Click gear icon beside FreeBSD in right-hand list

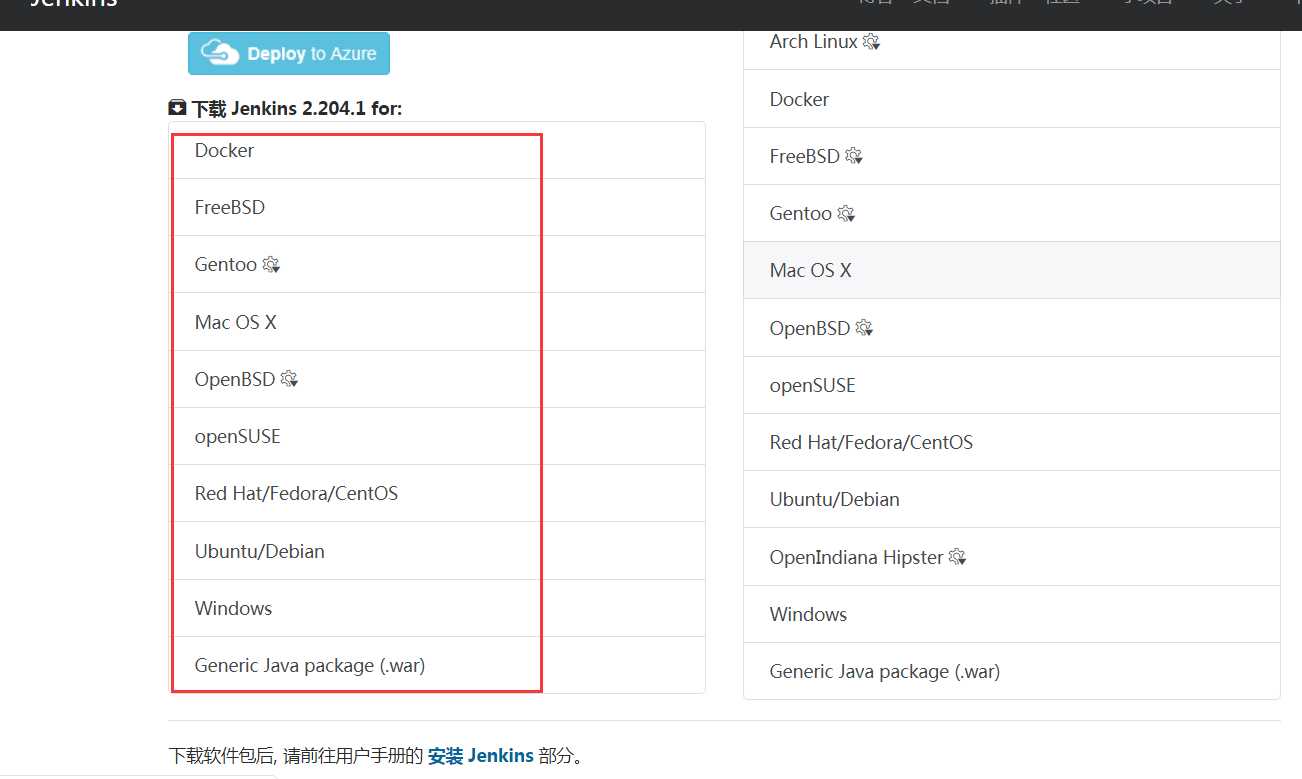point(854,156)
